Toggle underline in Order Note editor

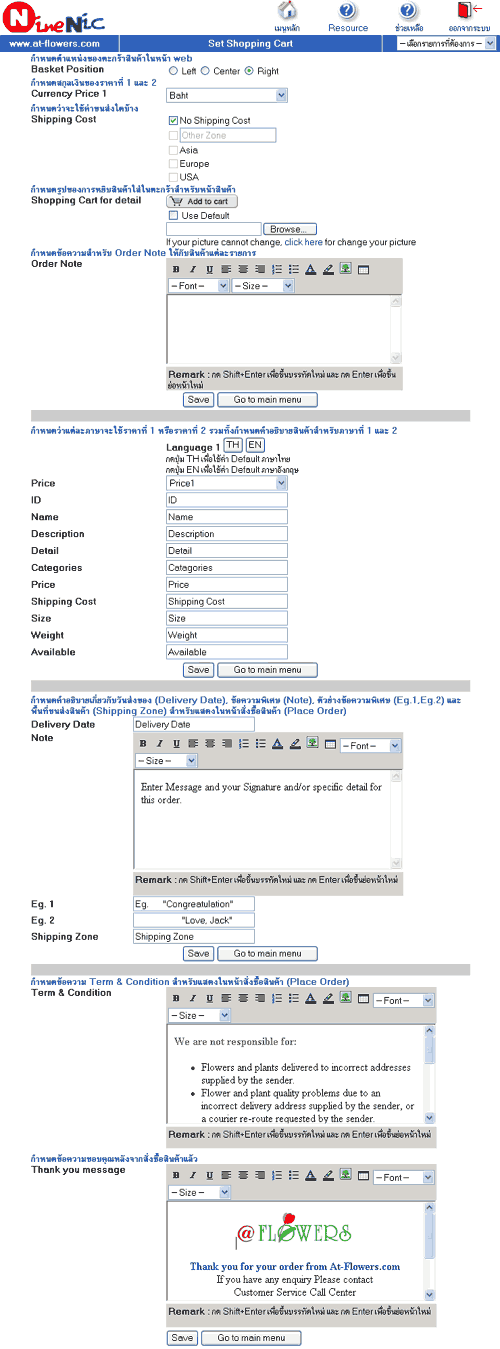(209, 269)
